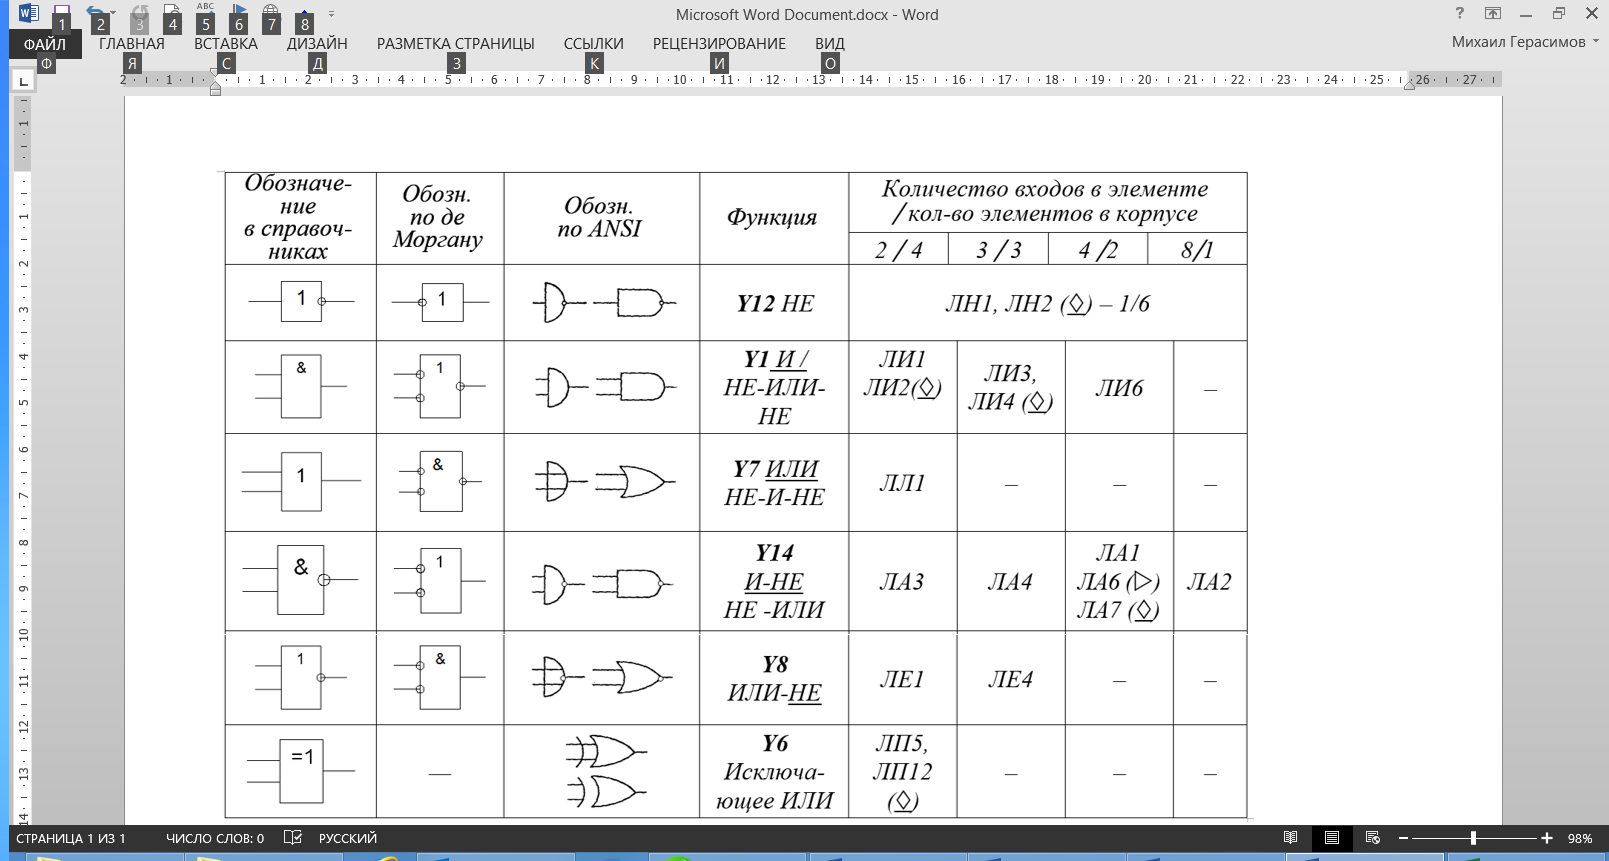Click the 'Y12 НЕ' function cell

tap(774, 303)
